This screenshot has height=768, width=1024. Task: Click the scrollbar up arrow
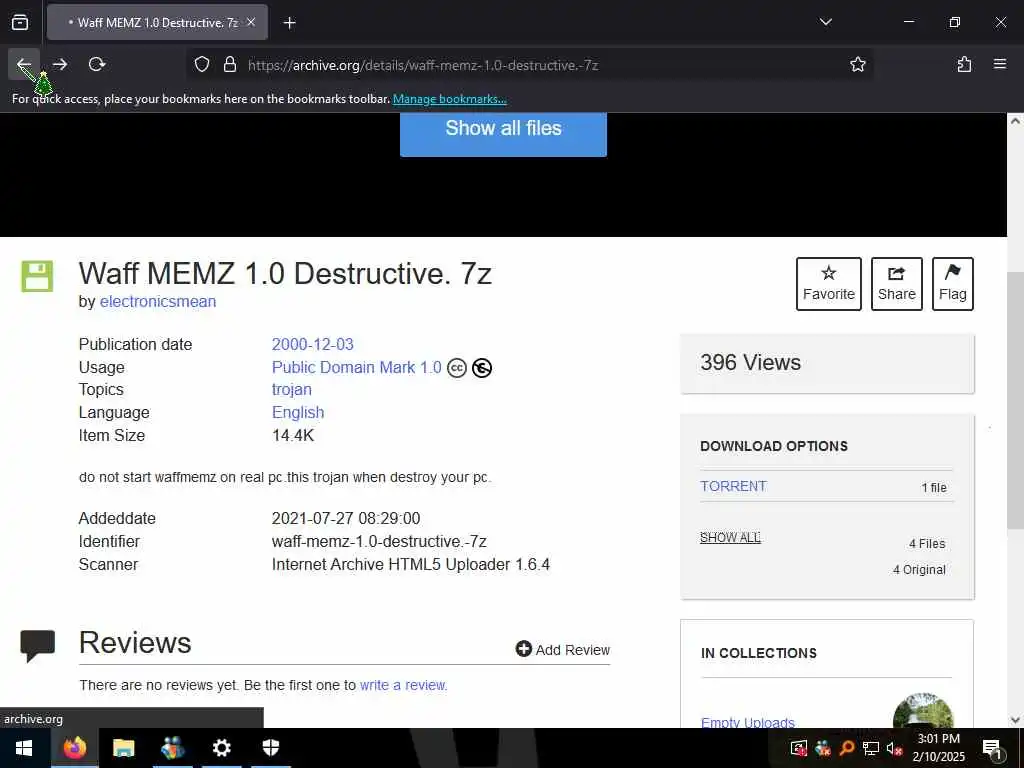(1016, 121)
